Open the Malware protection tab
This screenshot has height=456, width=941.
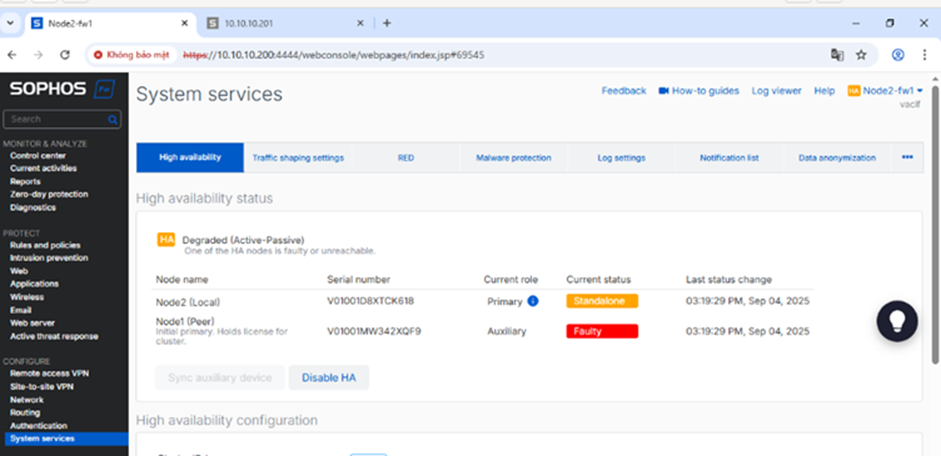[514, 158]
